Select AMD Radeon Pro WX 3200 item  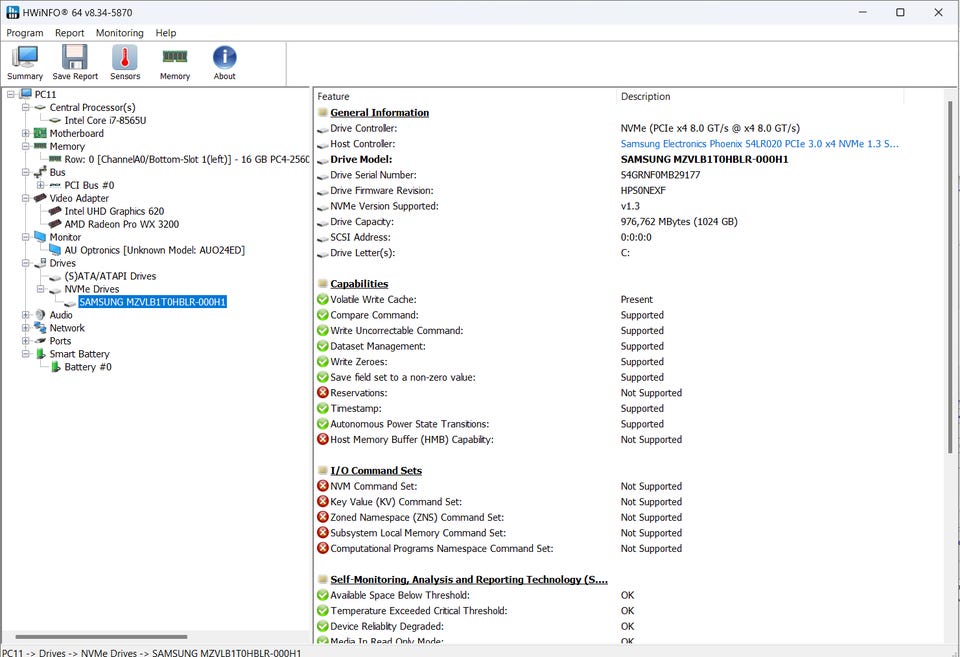(x=121, y=224)
